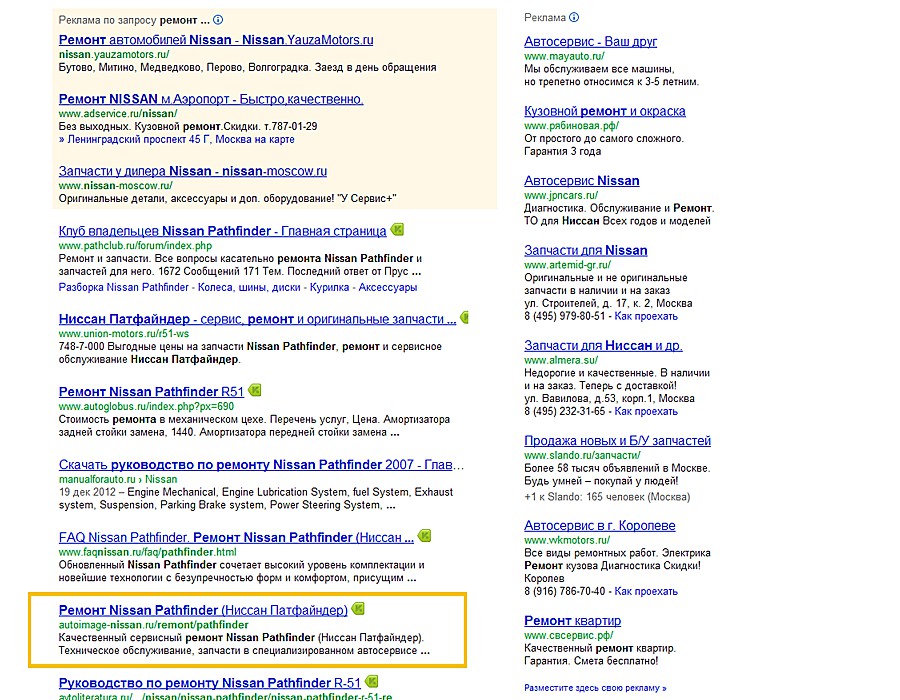Click URL text 'www.faqnissan.ru/faq/pathfinder.html'
This screenshot has height=700, width=900.
(x=148, y=553)
